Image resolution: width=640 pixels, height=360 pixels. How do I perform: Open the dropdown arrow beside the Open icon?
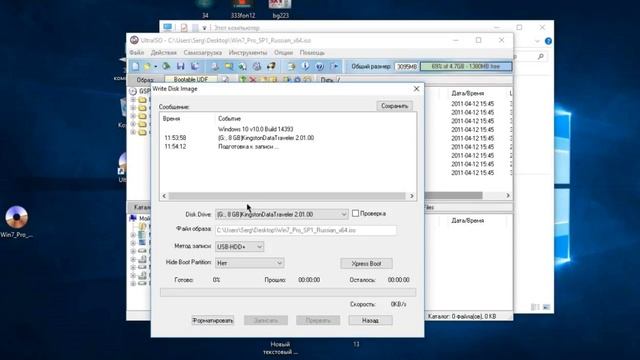tap(155, 67)
